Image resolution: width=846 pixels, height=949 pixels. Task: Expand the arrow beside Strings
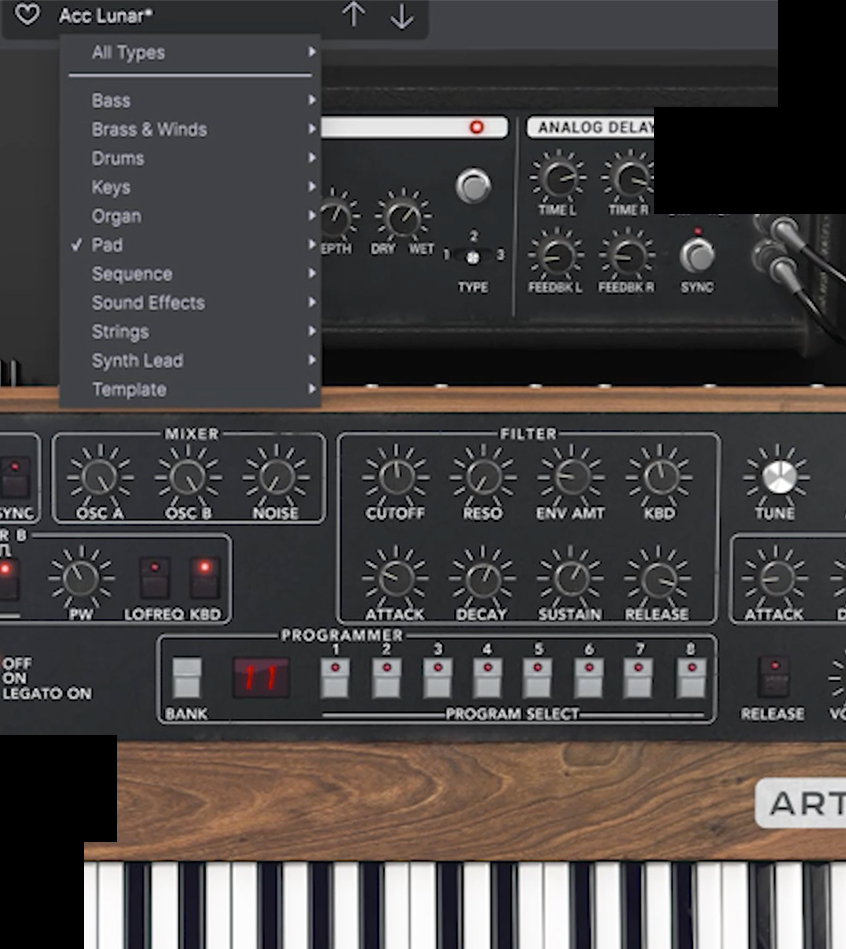(x=312, y=330)
